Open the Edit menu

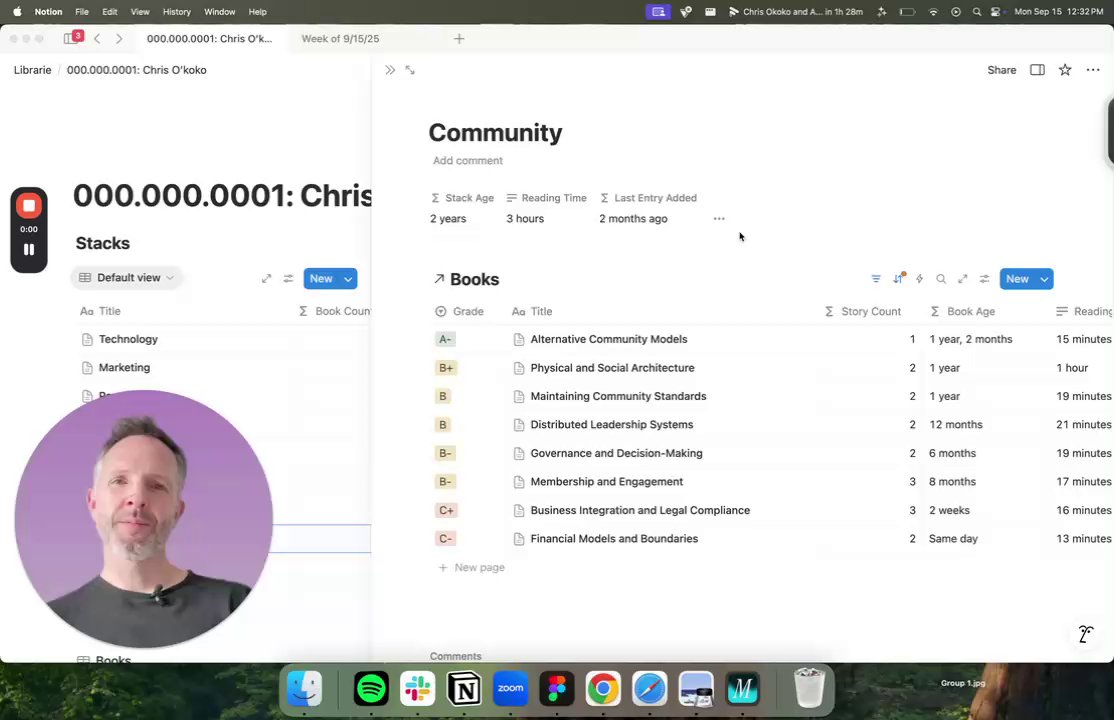click(109, 11)
